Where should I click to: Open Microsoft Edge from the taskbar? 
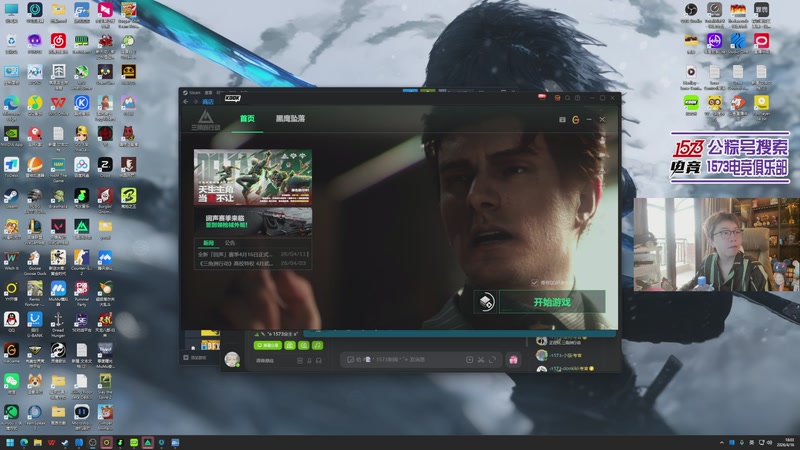[23, 442]
